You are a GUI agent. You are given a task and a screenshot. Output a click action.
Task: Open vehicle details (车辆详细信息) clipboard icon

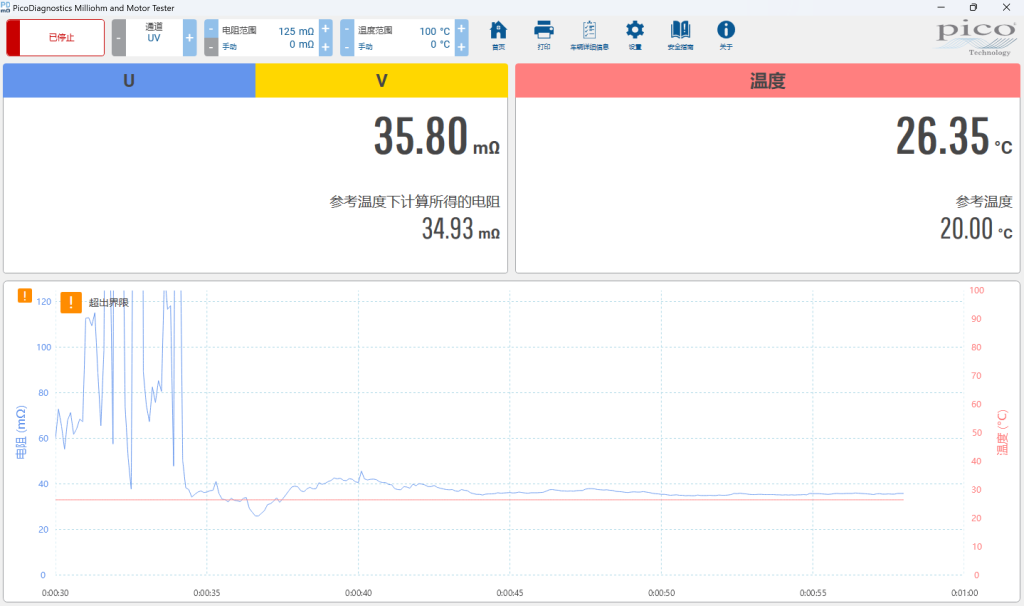(589, 31)
